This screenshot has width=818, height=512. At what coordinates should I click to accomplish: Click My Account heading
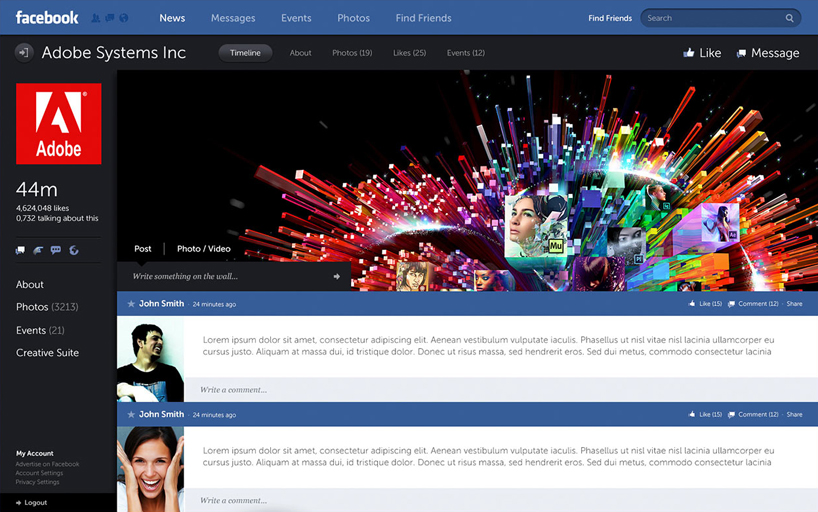(x=34, y=454)
